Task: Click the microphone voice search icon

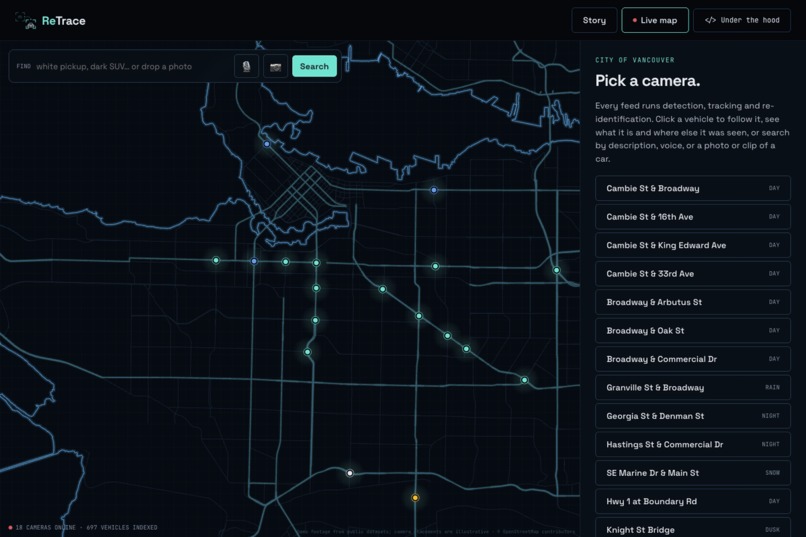Action: click(246, 66)
